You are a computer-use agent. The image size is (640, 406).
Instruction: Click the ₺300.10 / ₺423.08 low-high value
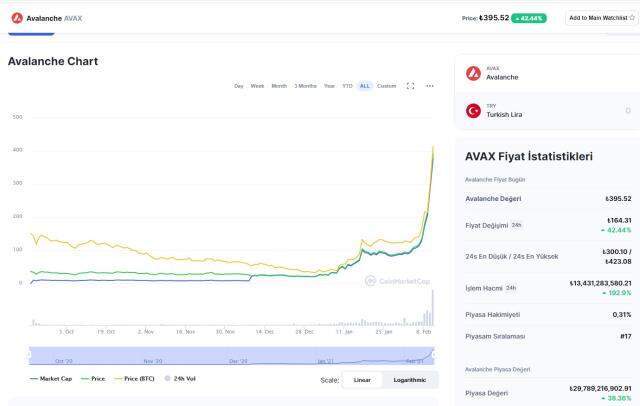pyautogui.click(x=617, y=256)
